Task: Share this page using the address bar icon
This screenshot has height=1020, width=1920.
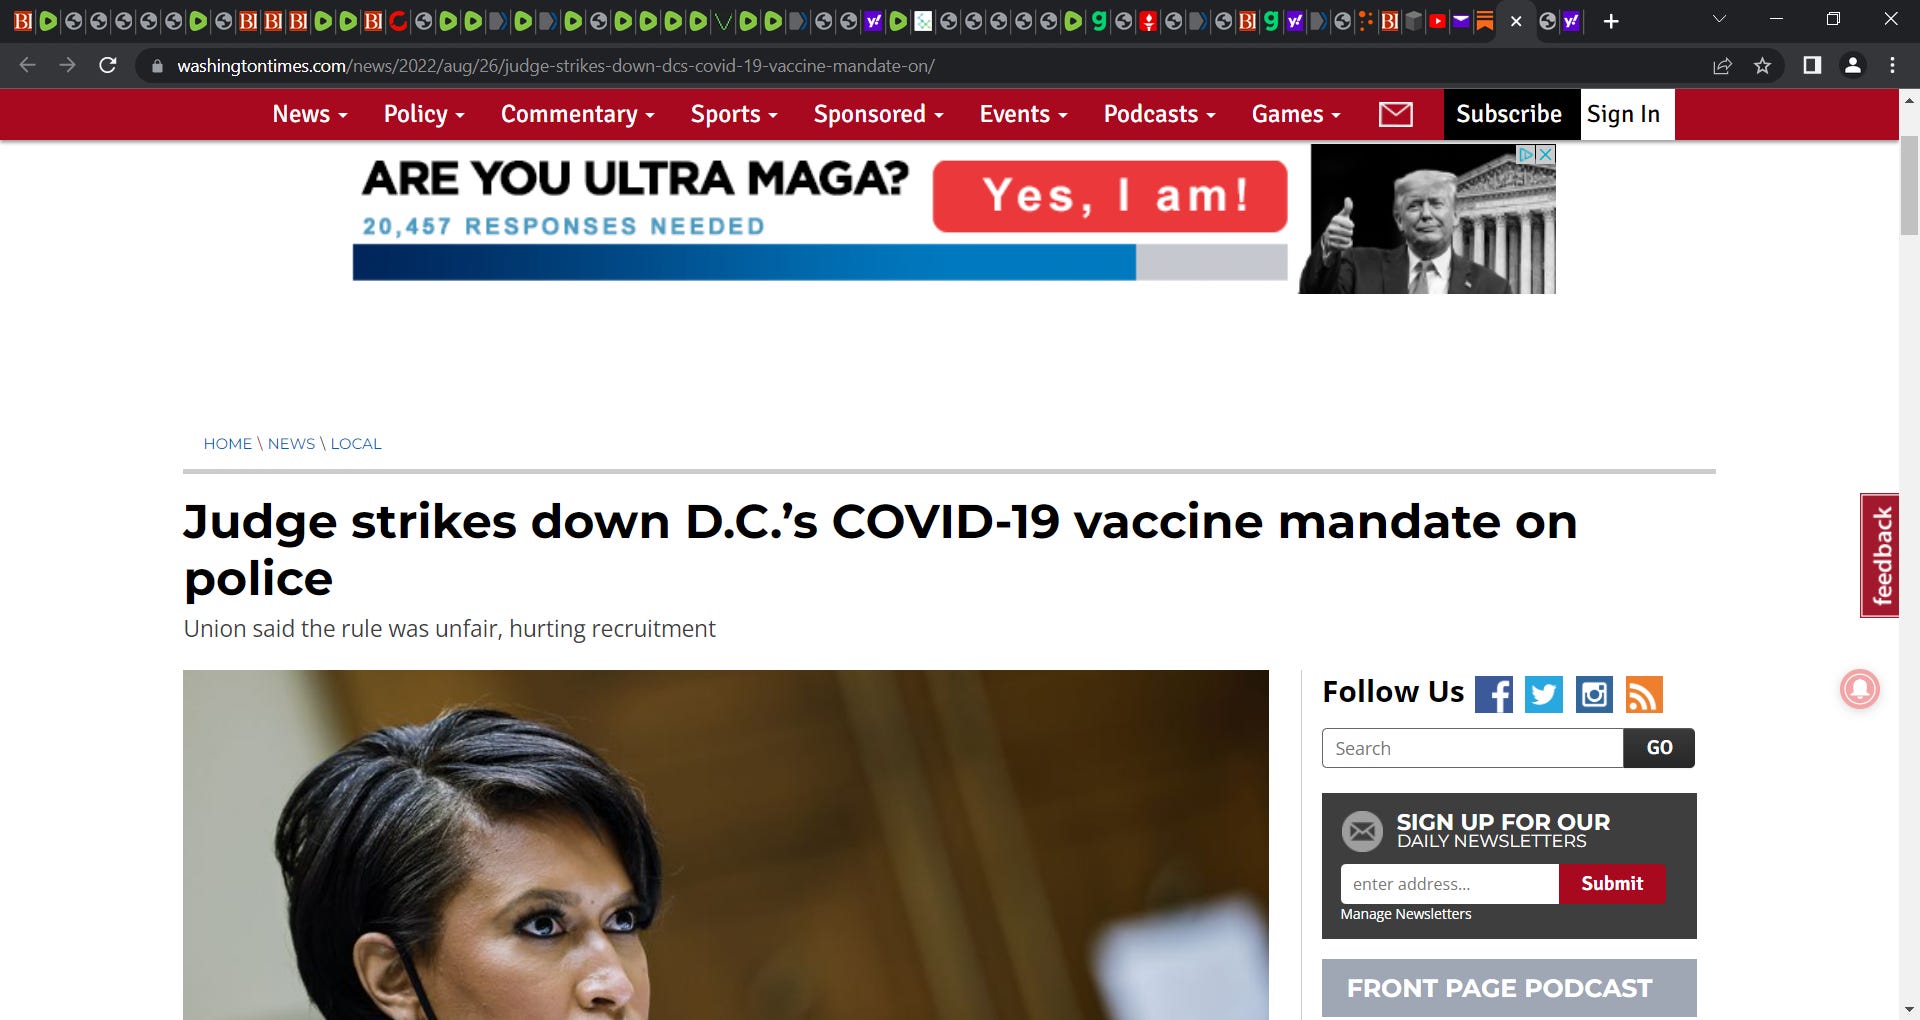Action: point(1722,66)
